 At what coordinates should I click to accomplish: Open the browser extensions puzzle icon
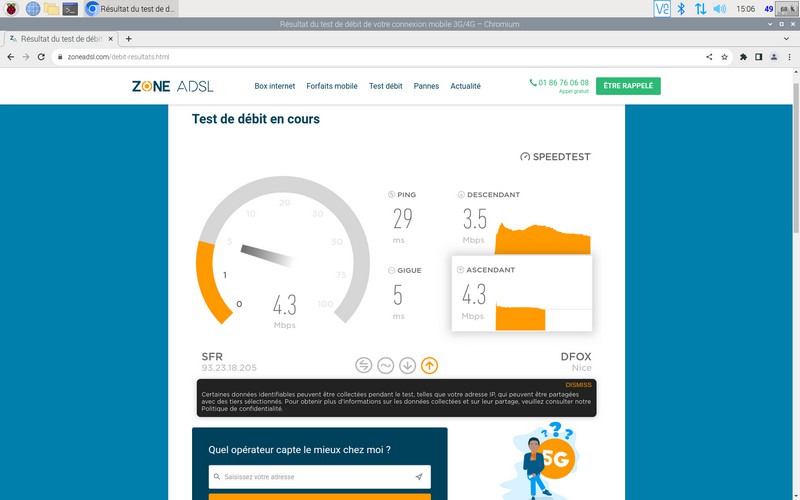point(743,57)
